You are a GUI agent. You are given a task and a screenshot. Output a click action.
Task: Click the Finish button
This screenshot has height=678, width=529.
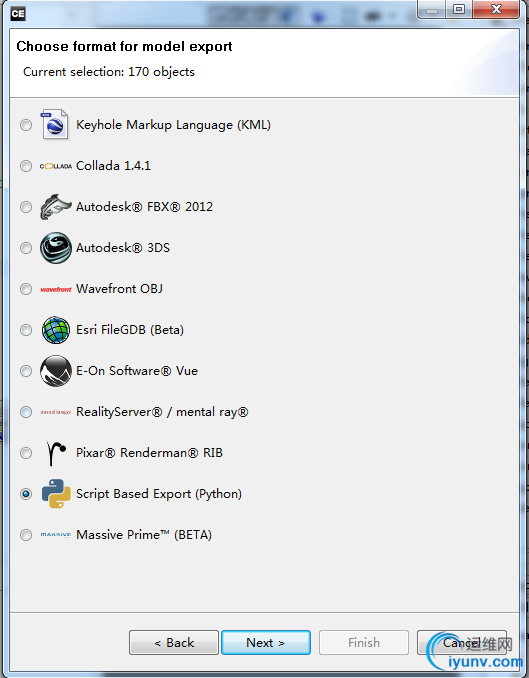364,643
